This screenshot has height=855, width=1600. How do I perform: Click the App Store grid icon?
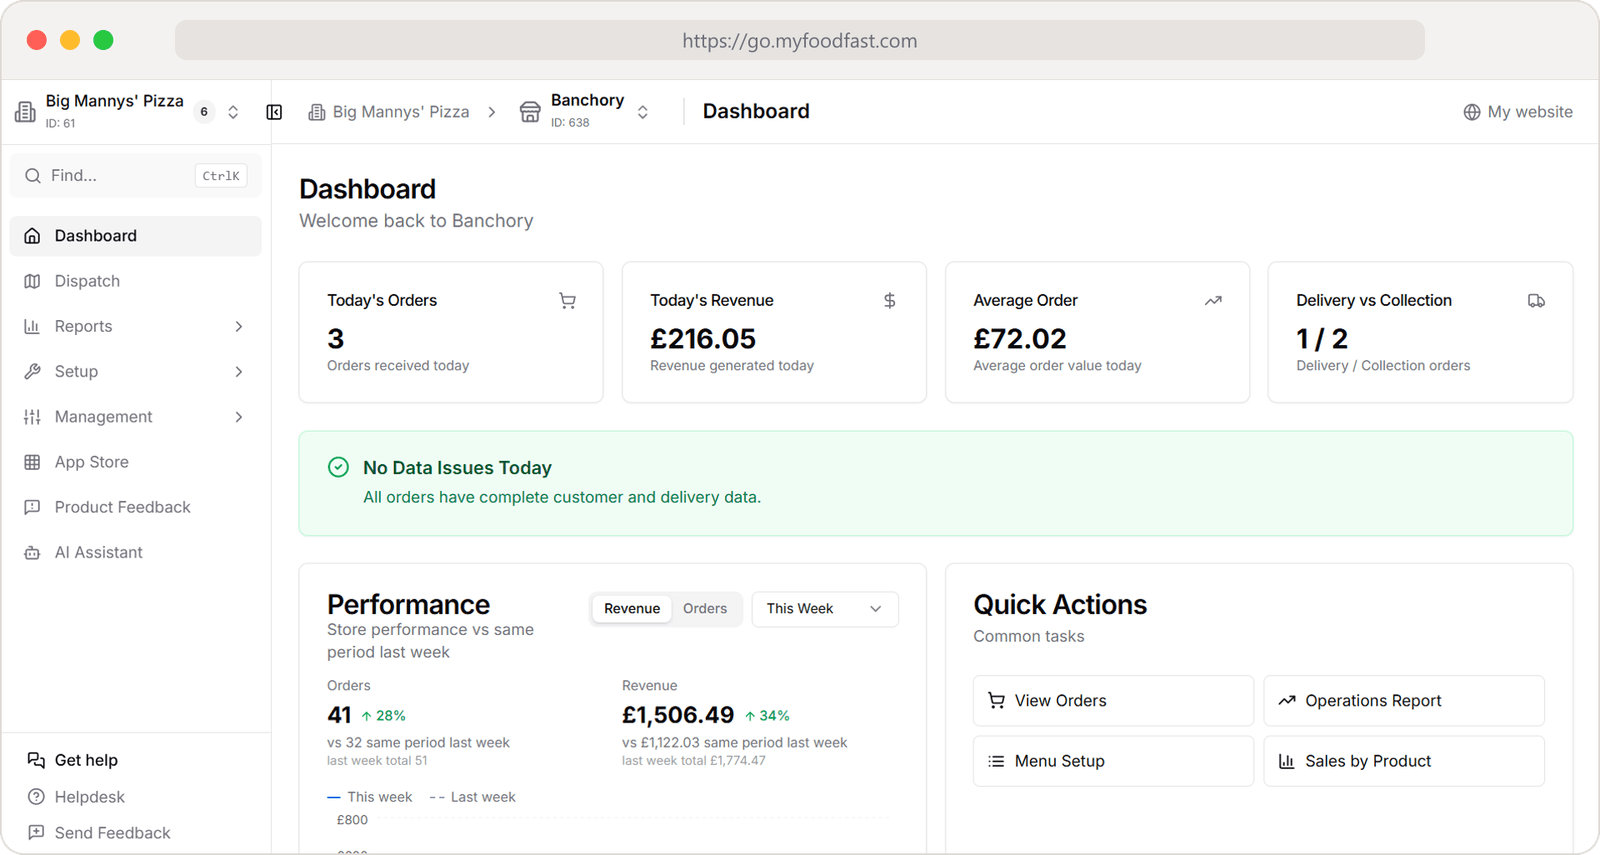click(x=32, y=462)
